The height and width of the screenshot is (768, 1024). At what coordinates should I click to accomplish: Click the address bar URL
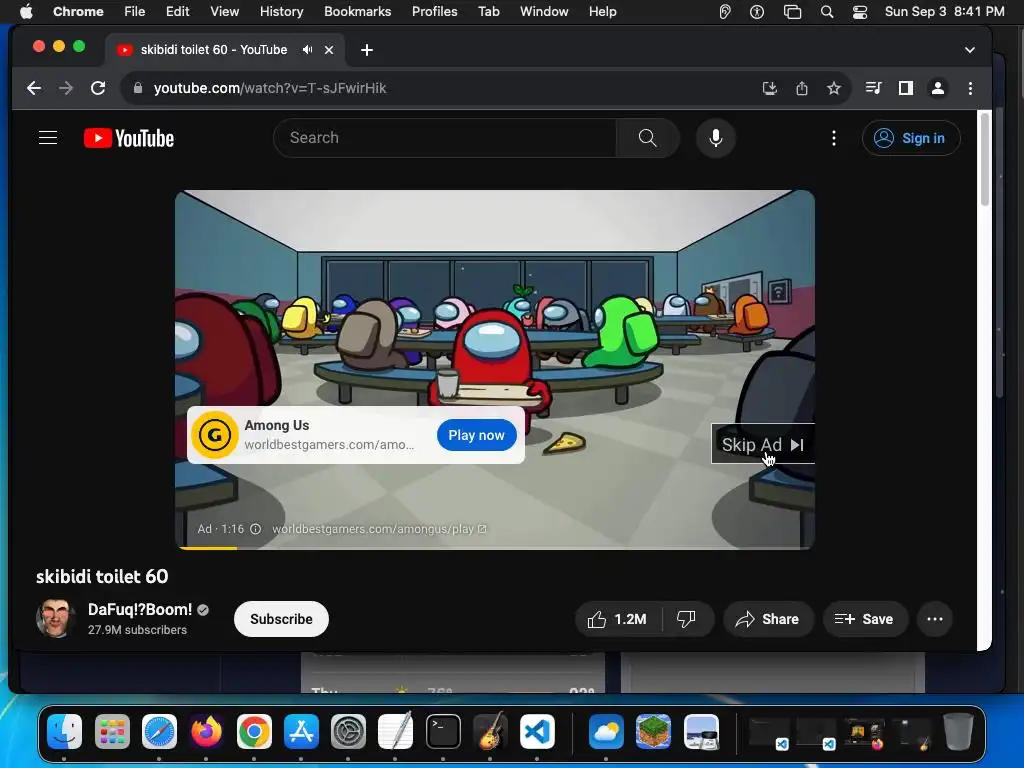click(x=270, y=88)
